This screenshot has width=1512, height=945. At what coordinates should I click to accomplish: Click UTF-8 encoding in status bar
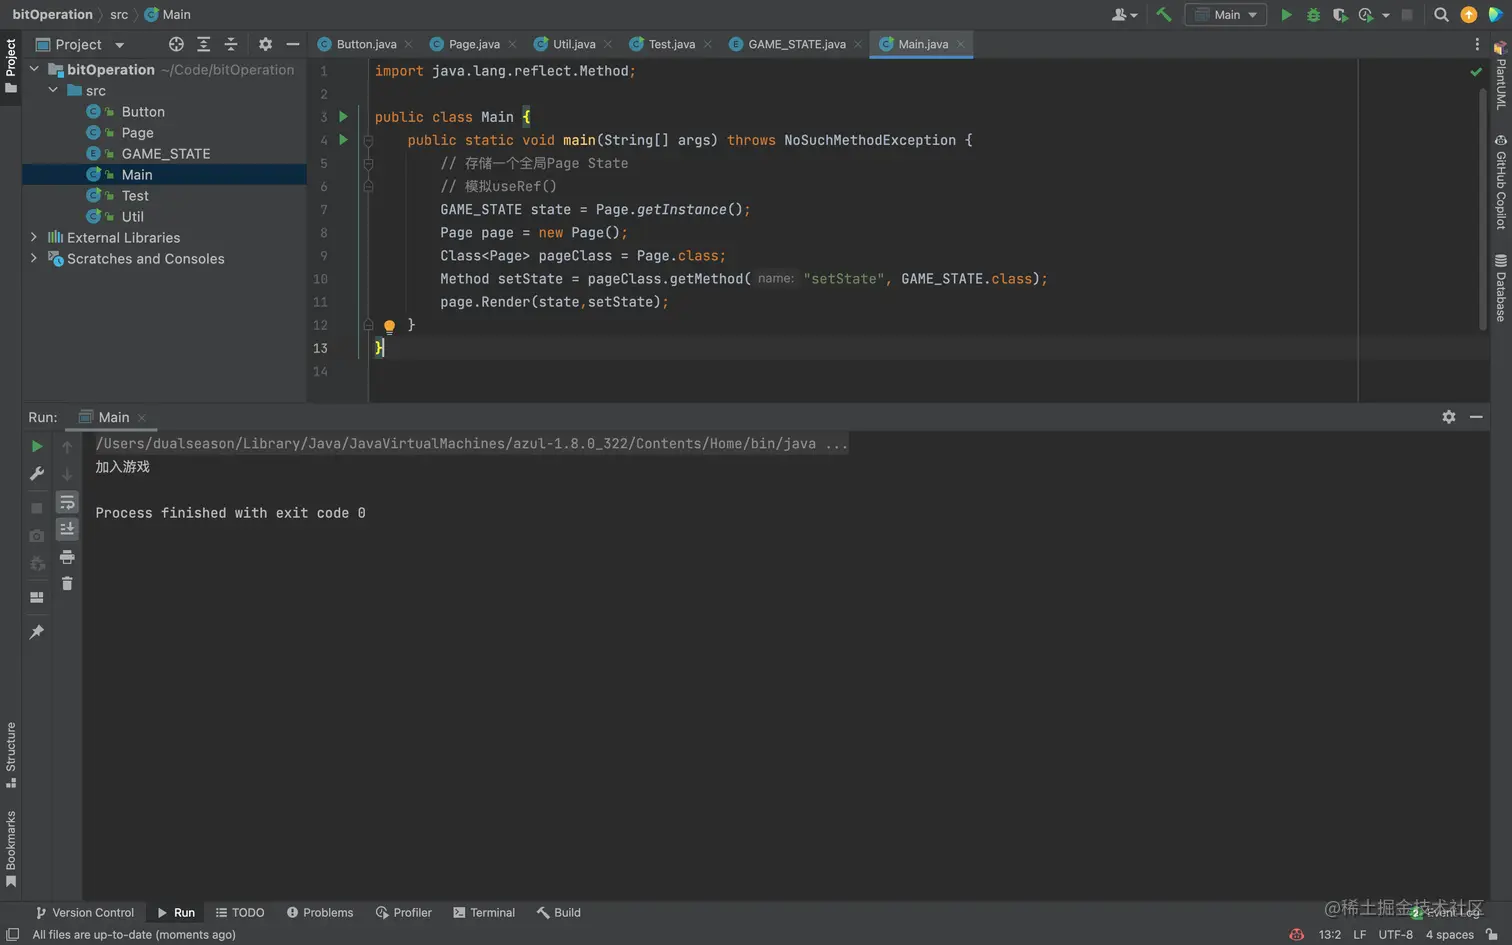tap(1395, 935)
